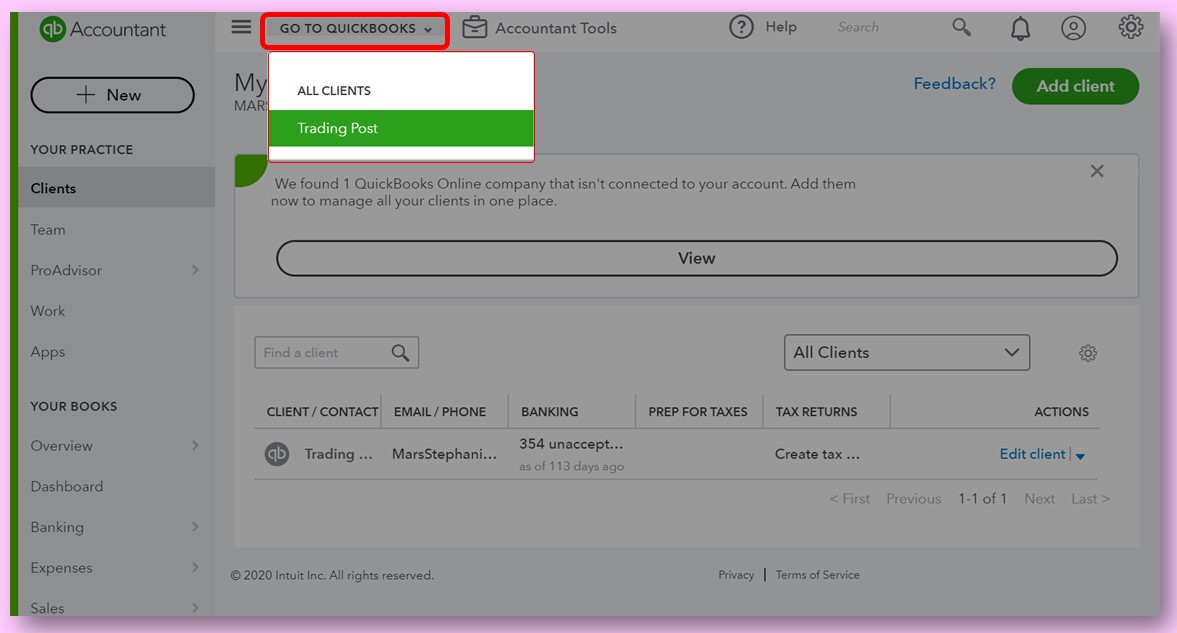Open Sales in the sidebar

pyautogui.click(x=47, y=608)
